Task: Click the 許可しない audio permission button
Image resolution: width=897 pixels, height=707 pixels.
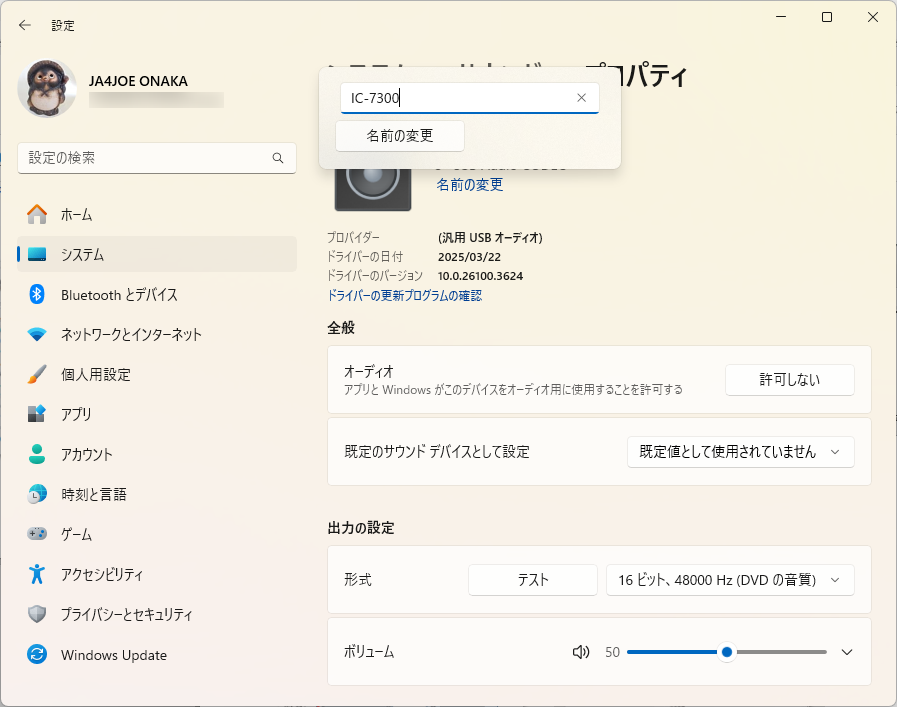Action: tap(789, 380)
